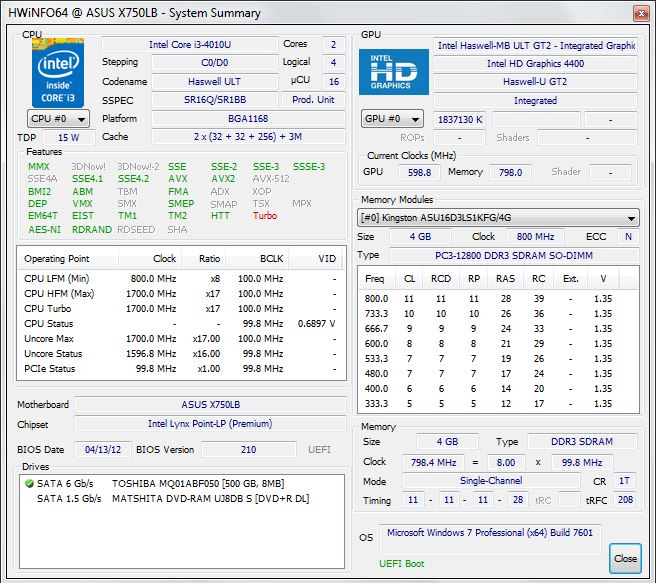This screenshot has width=656, height=583.
Task: Click the RDRAND feature label
Action: (x=92, y=230)
